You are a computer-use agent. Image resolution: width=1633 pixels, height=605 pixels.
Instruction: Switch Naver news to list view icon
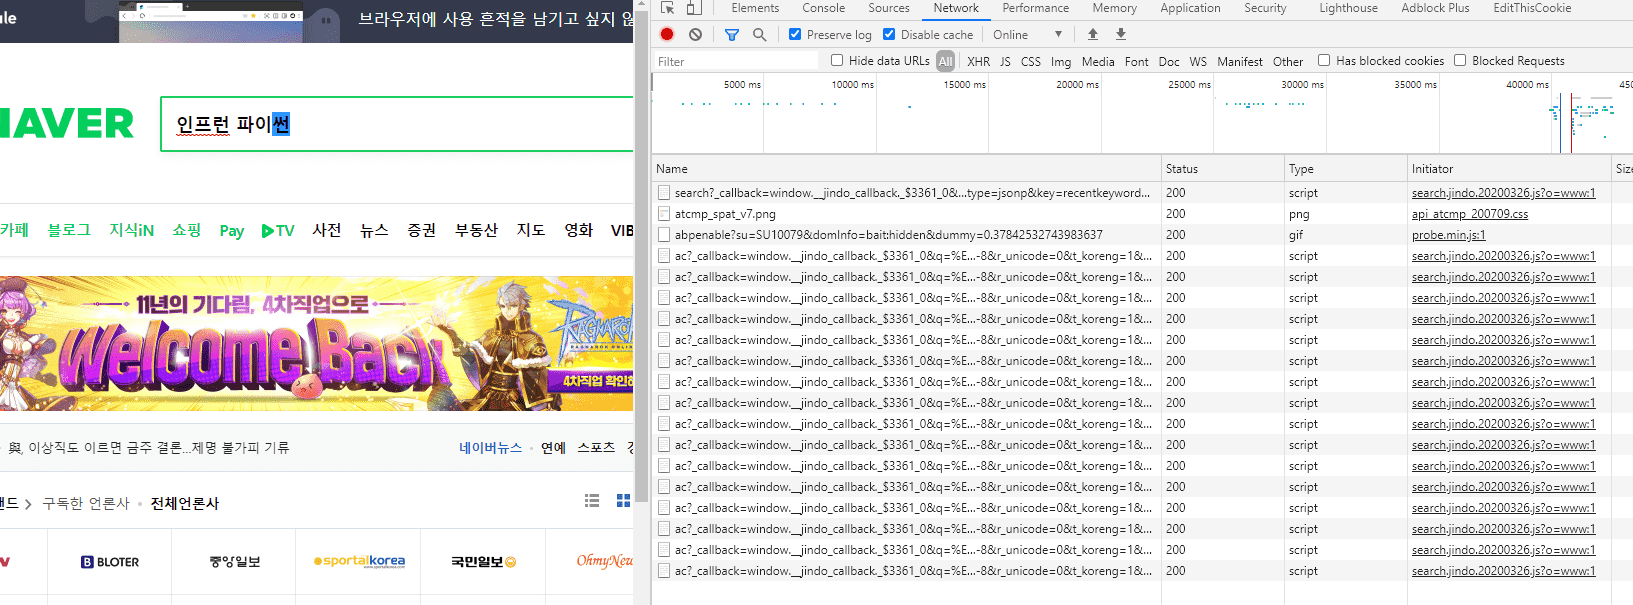click(x=592, y=500)
